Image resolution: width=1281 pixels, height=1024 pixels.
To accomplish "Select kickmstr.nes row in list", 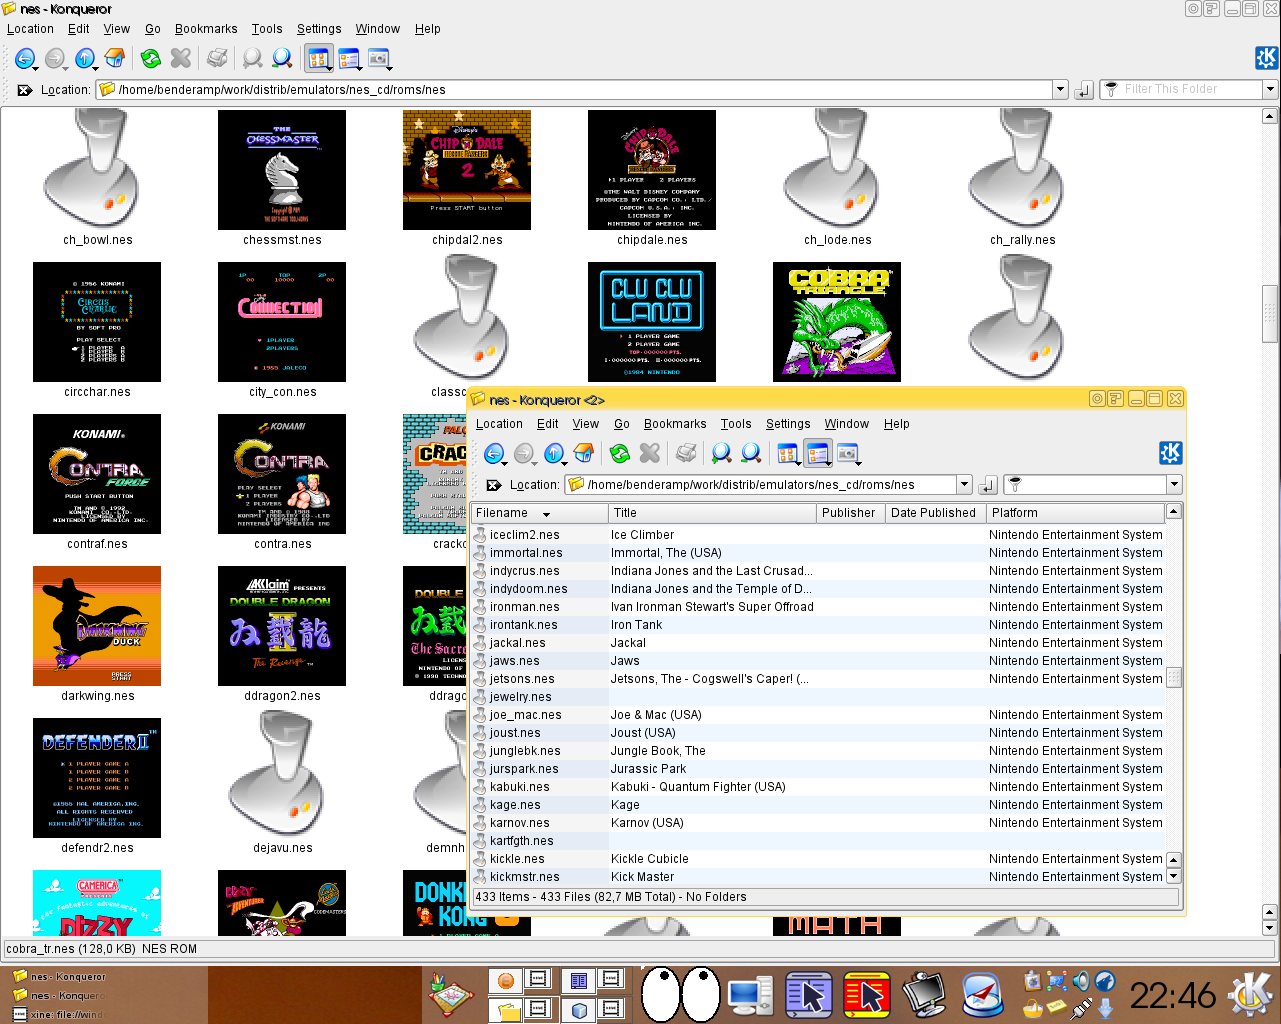I will (x=818, y=877).
